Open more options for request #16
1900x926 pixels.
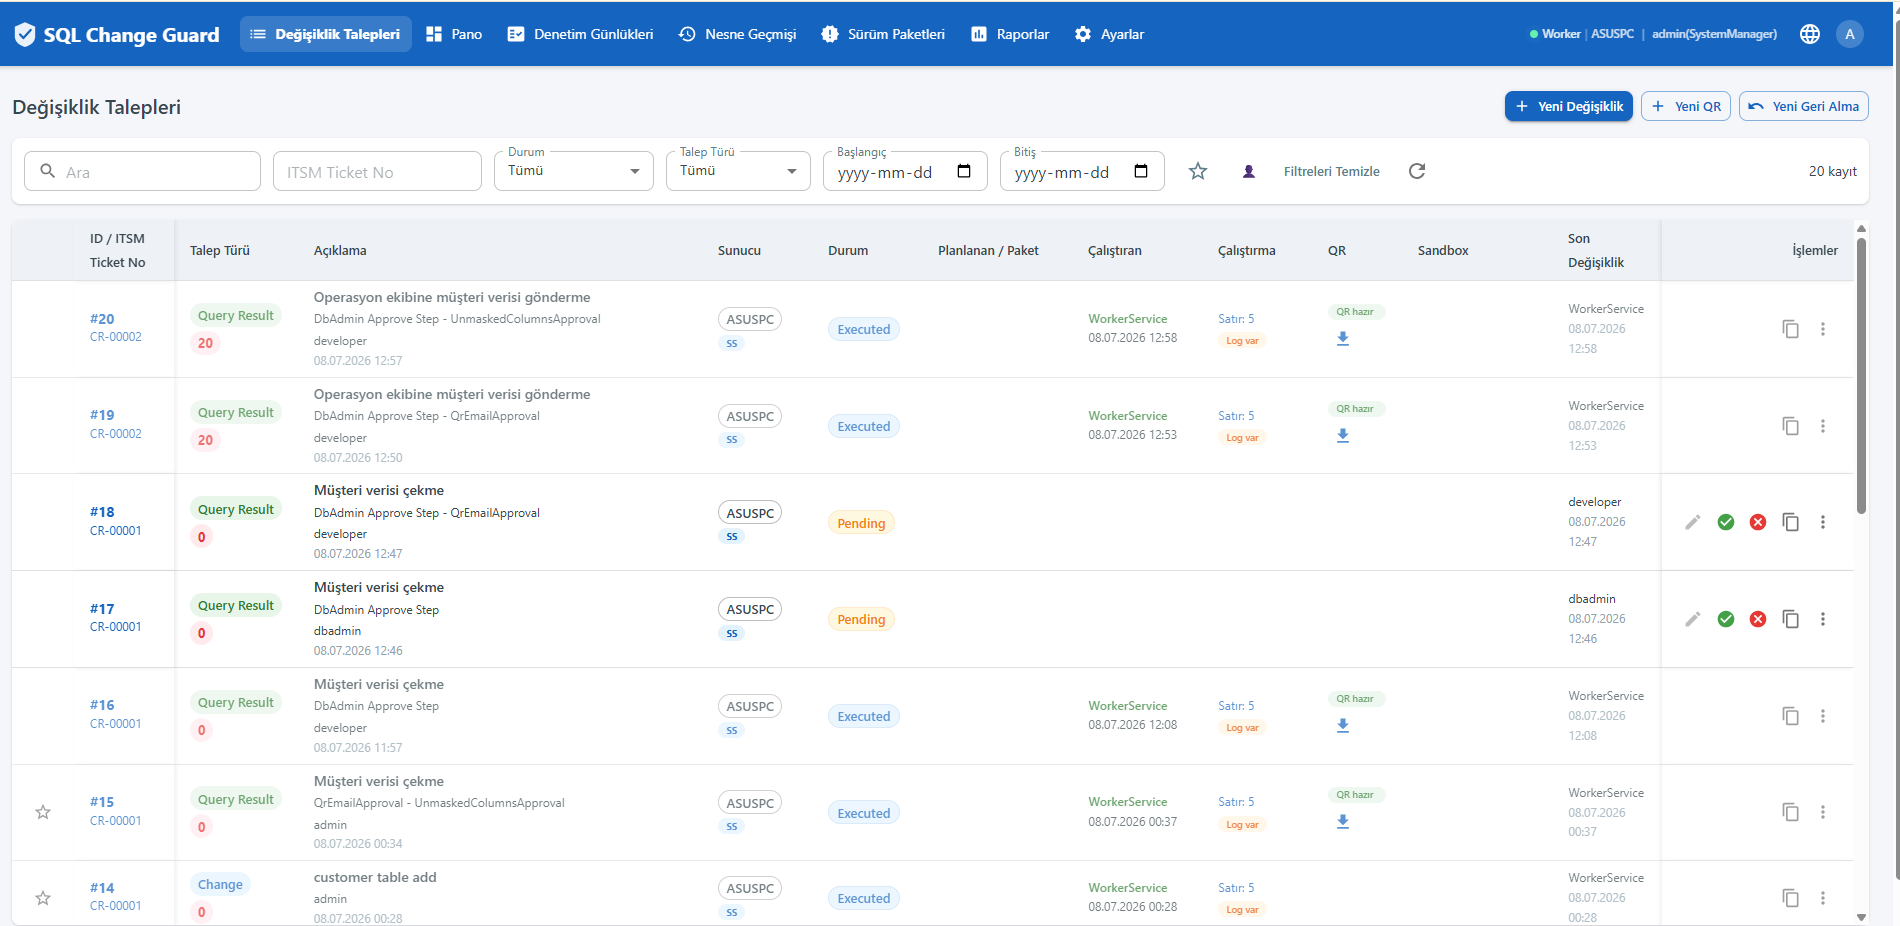click(x=1823, y=716)
